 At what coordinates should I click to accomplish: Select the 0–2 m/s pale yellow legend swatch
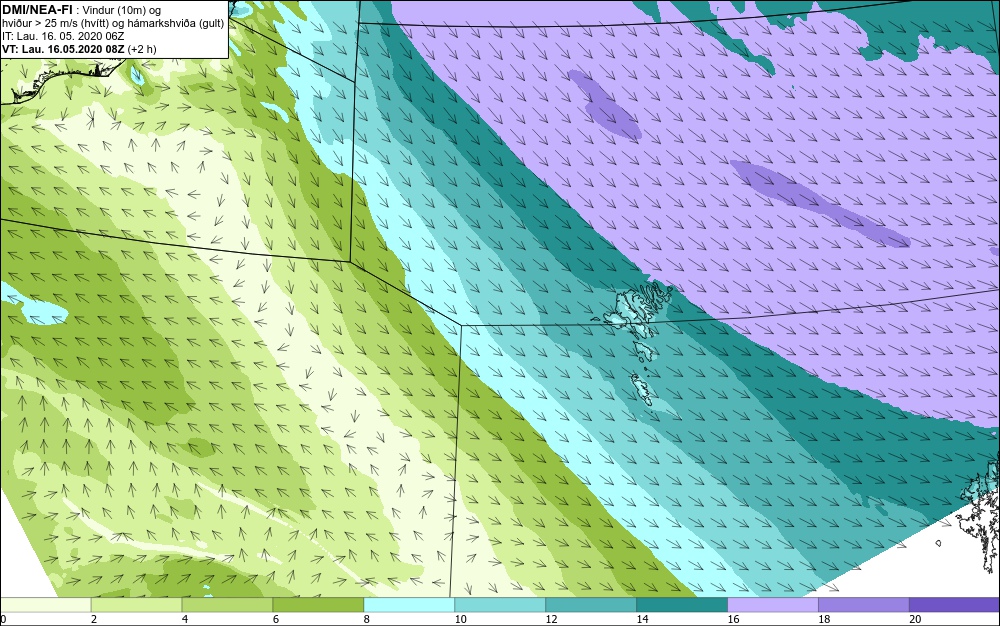coord(45,604)
